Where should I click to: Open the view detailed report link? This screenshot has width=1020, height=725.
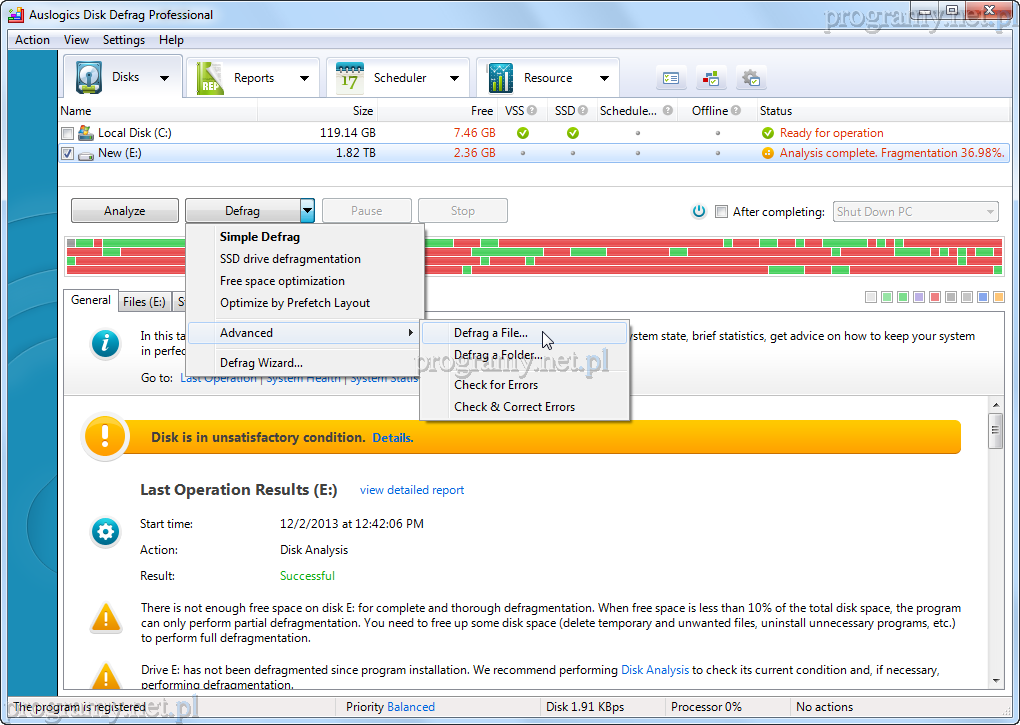(x=412, y=490)
